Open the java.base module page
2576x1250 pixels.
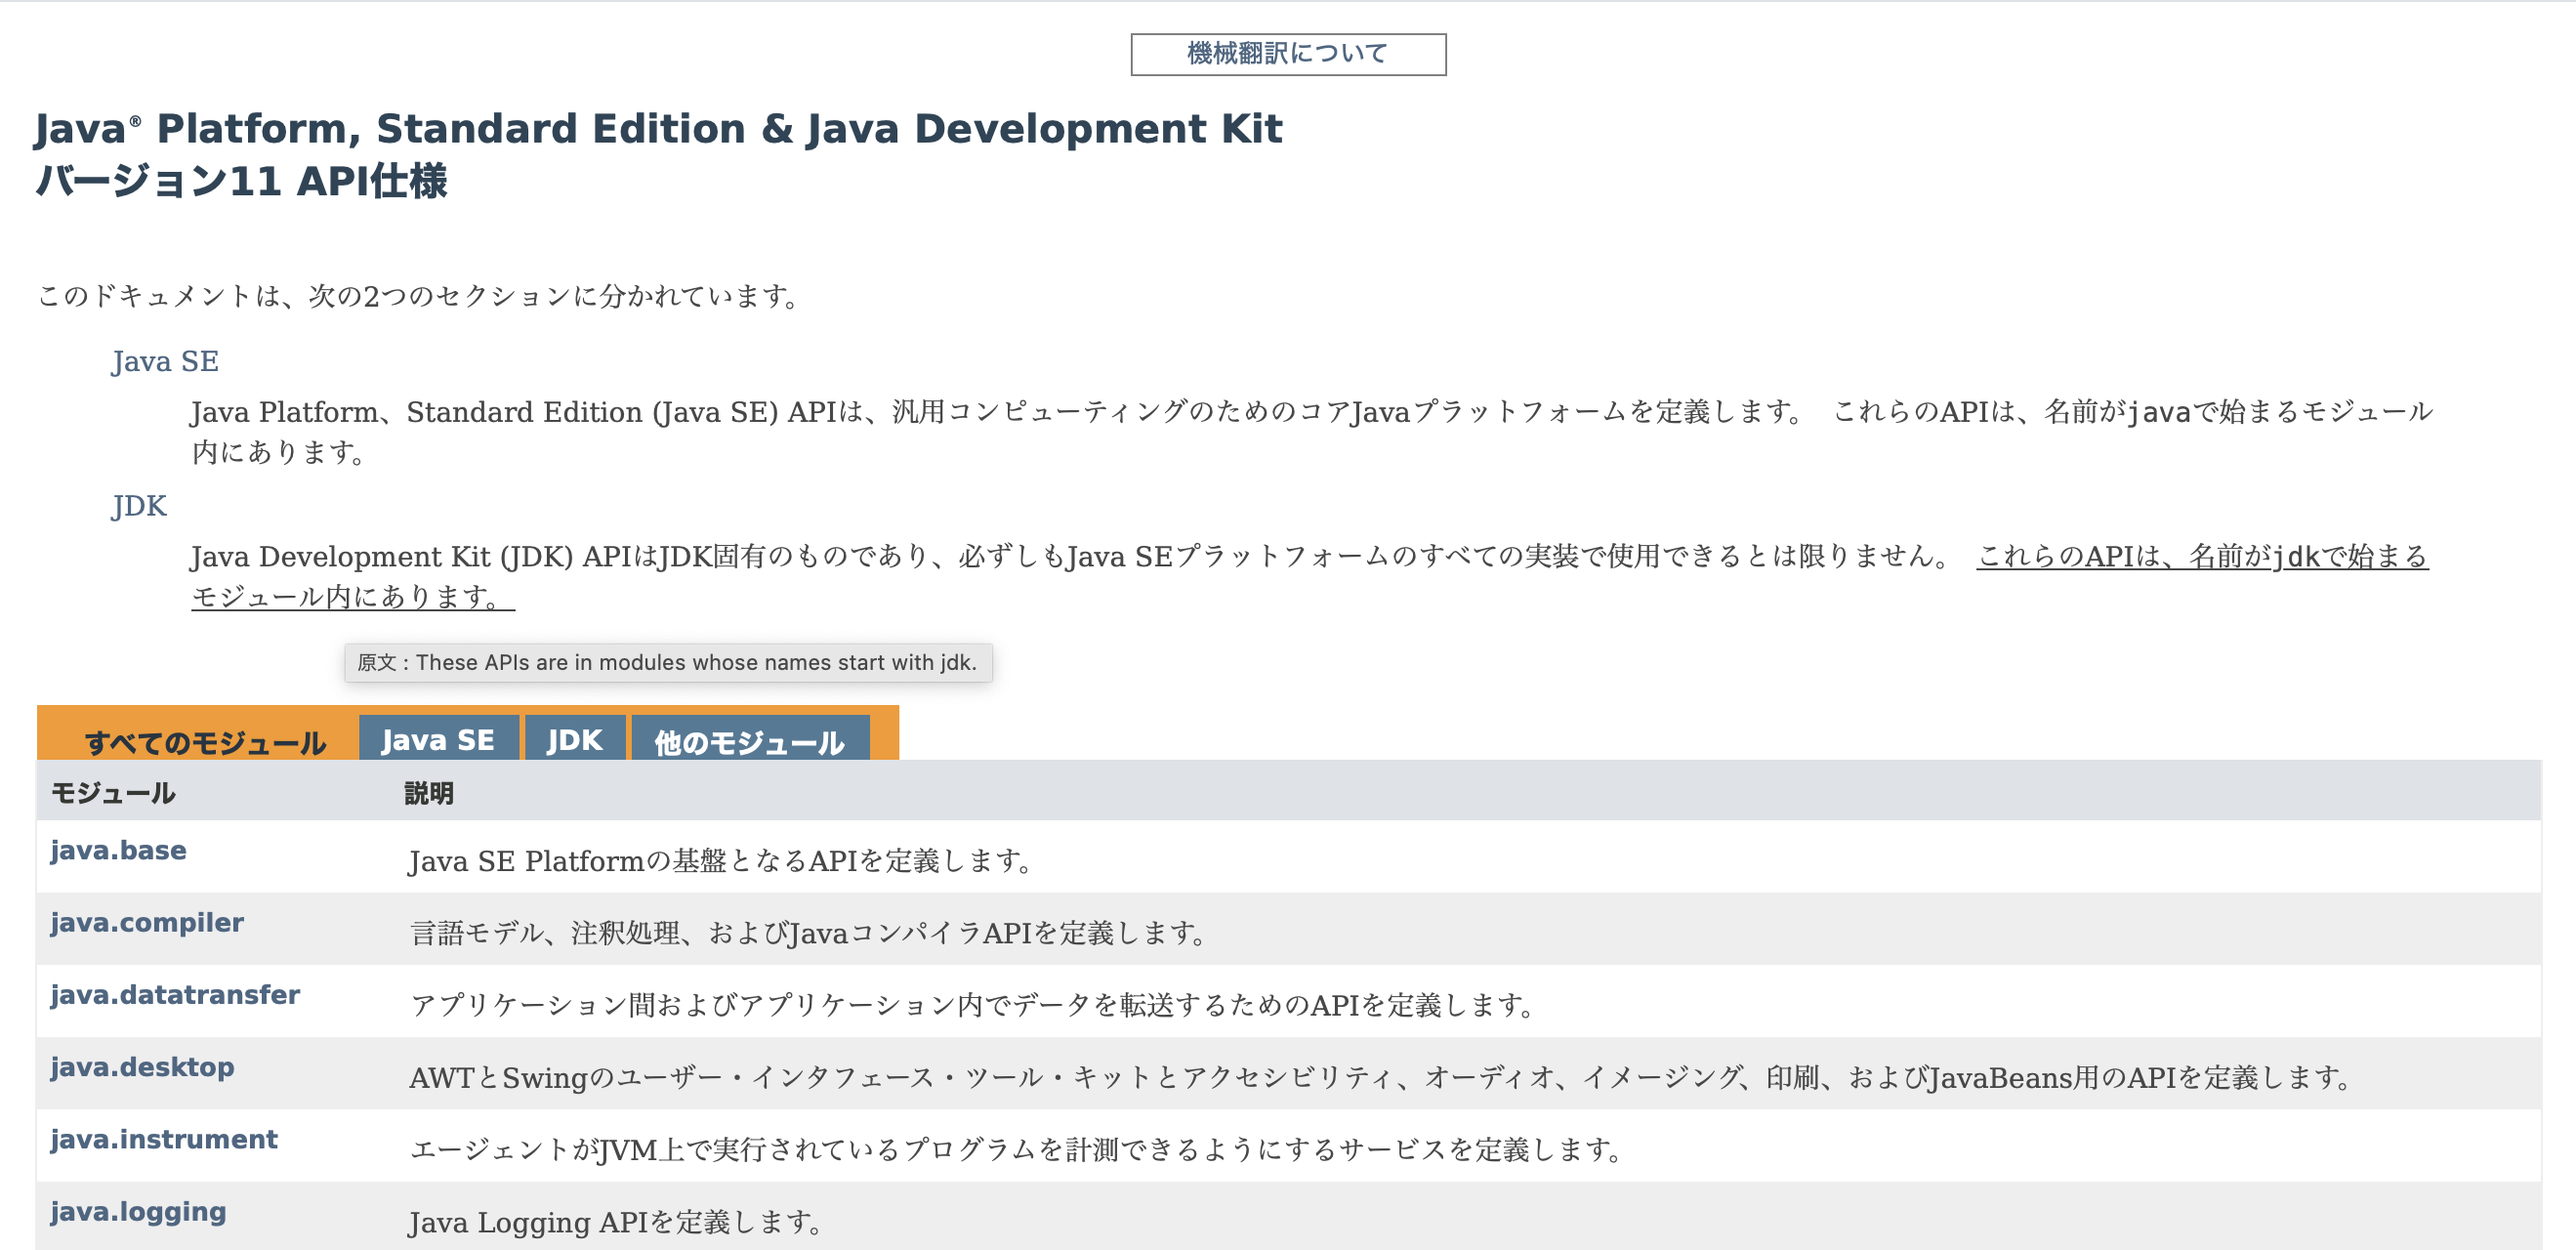point(118,850)
